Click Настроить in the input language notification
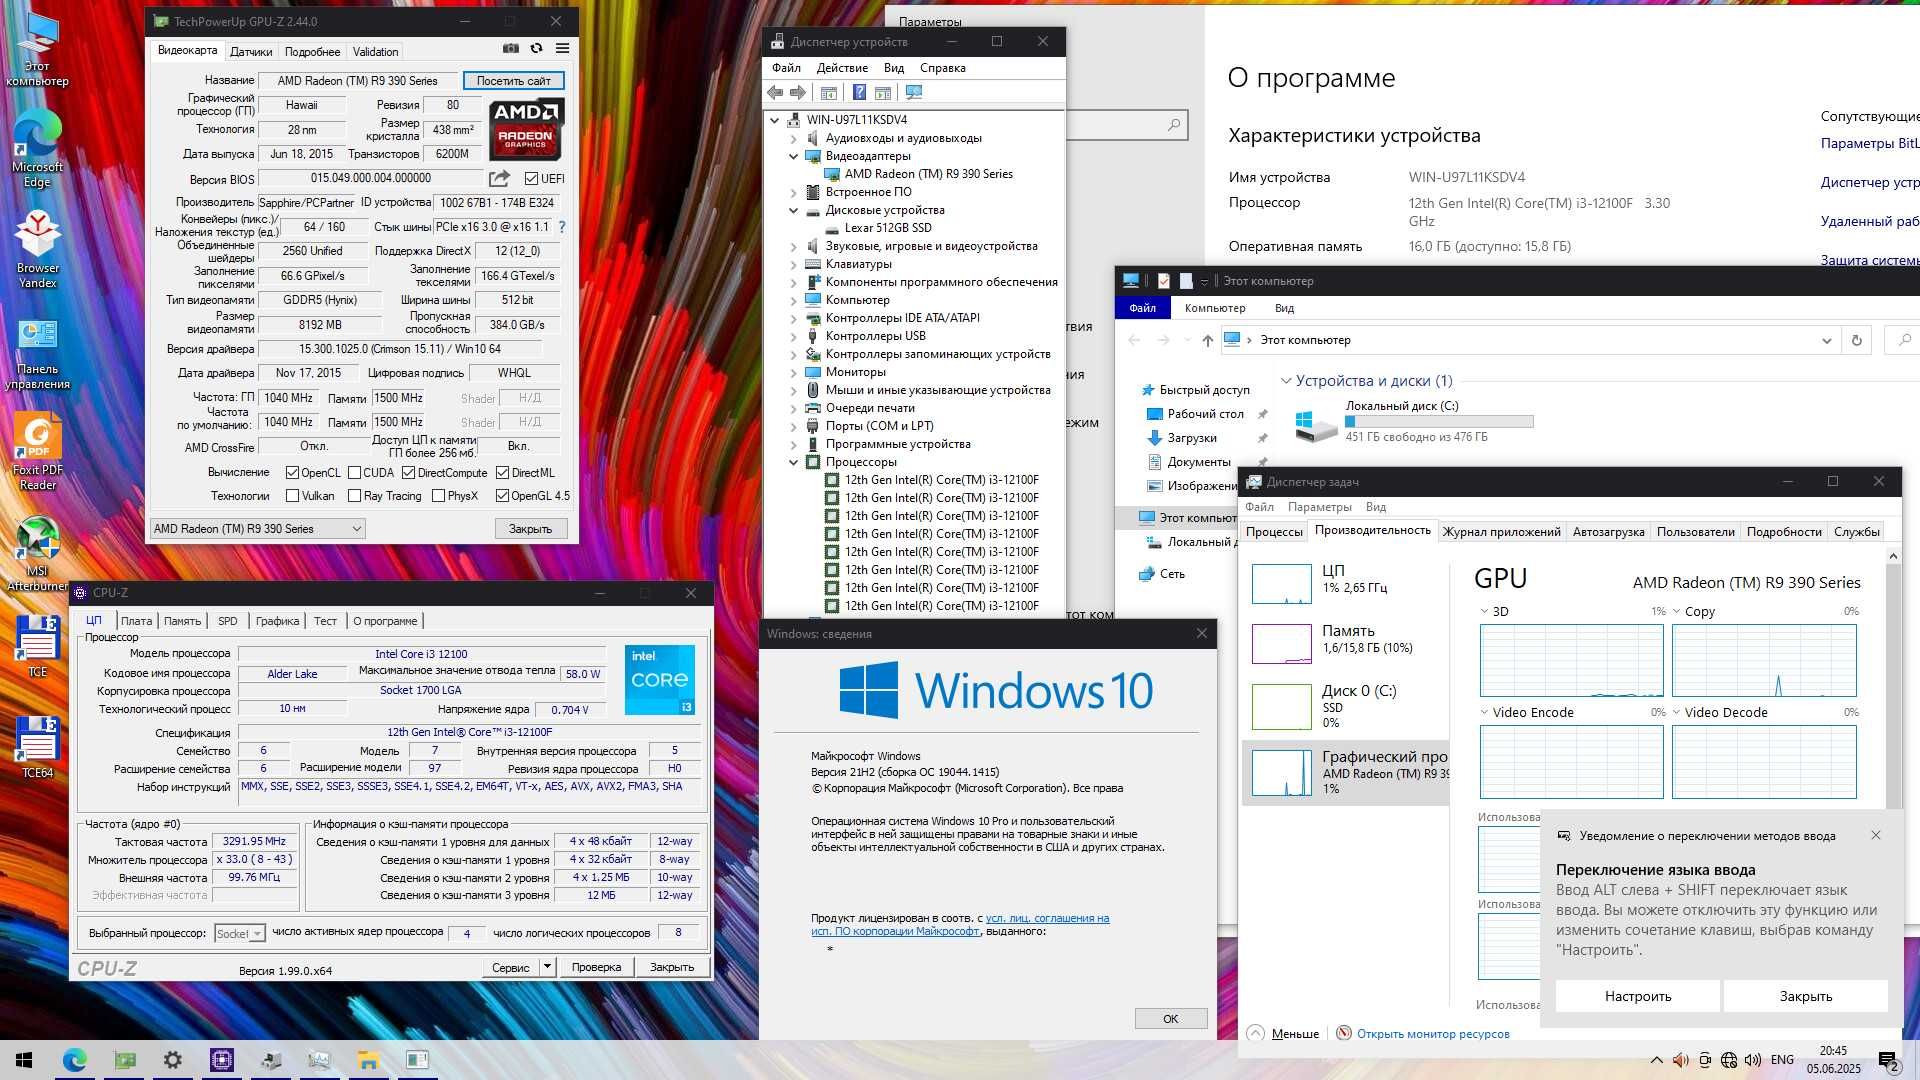The height and width of the screenshot is (1080, 1920). 1638,996
